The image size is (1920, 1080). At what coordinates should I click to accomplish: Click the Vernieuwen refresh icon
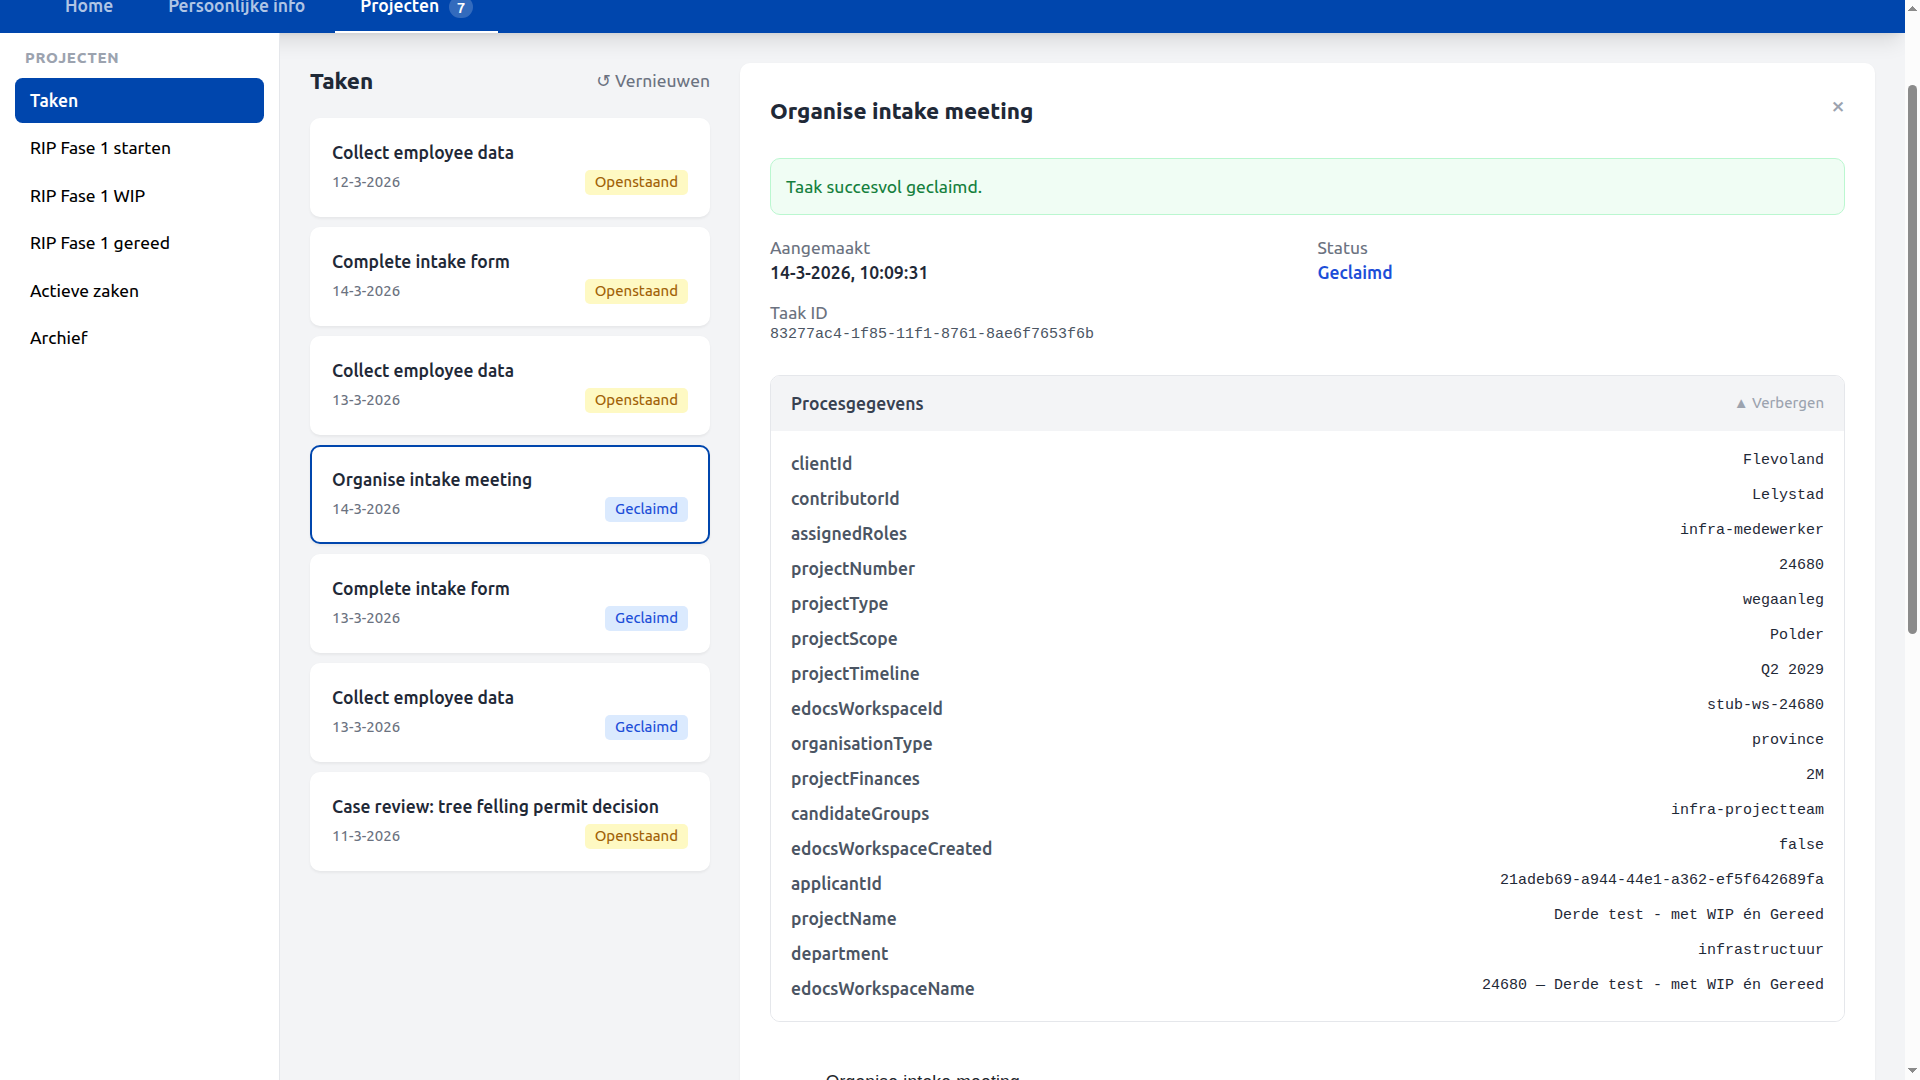(603, 81)
